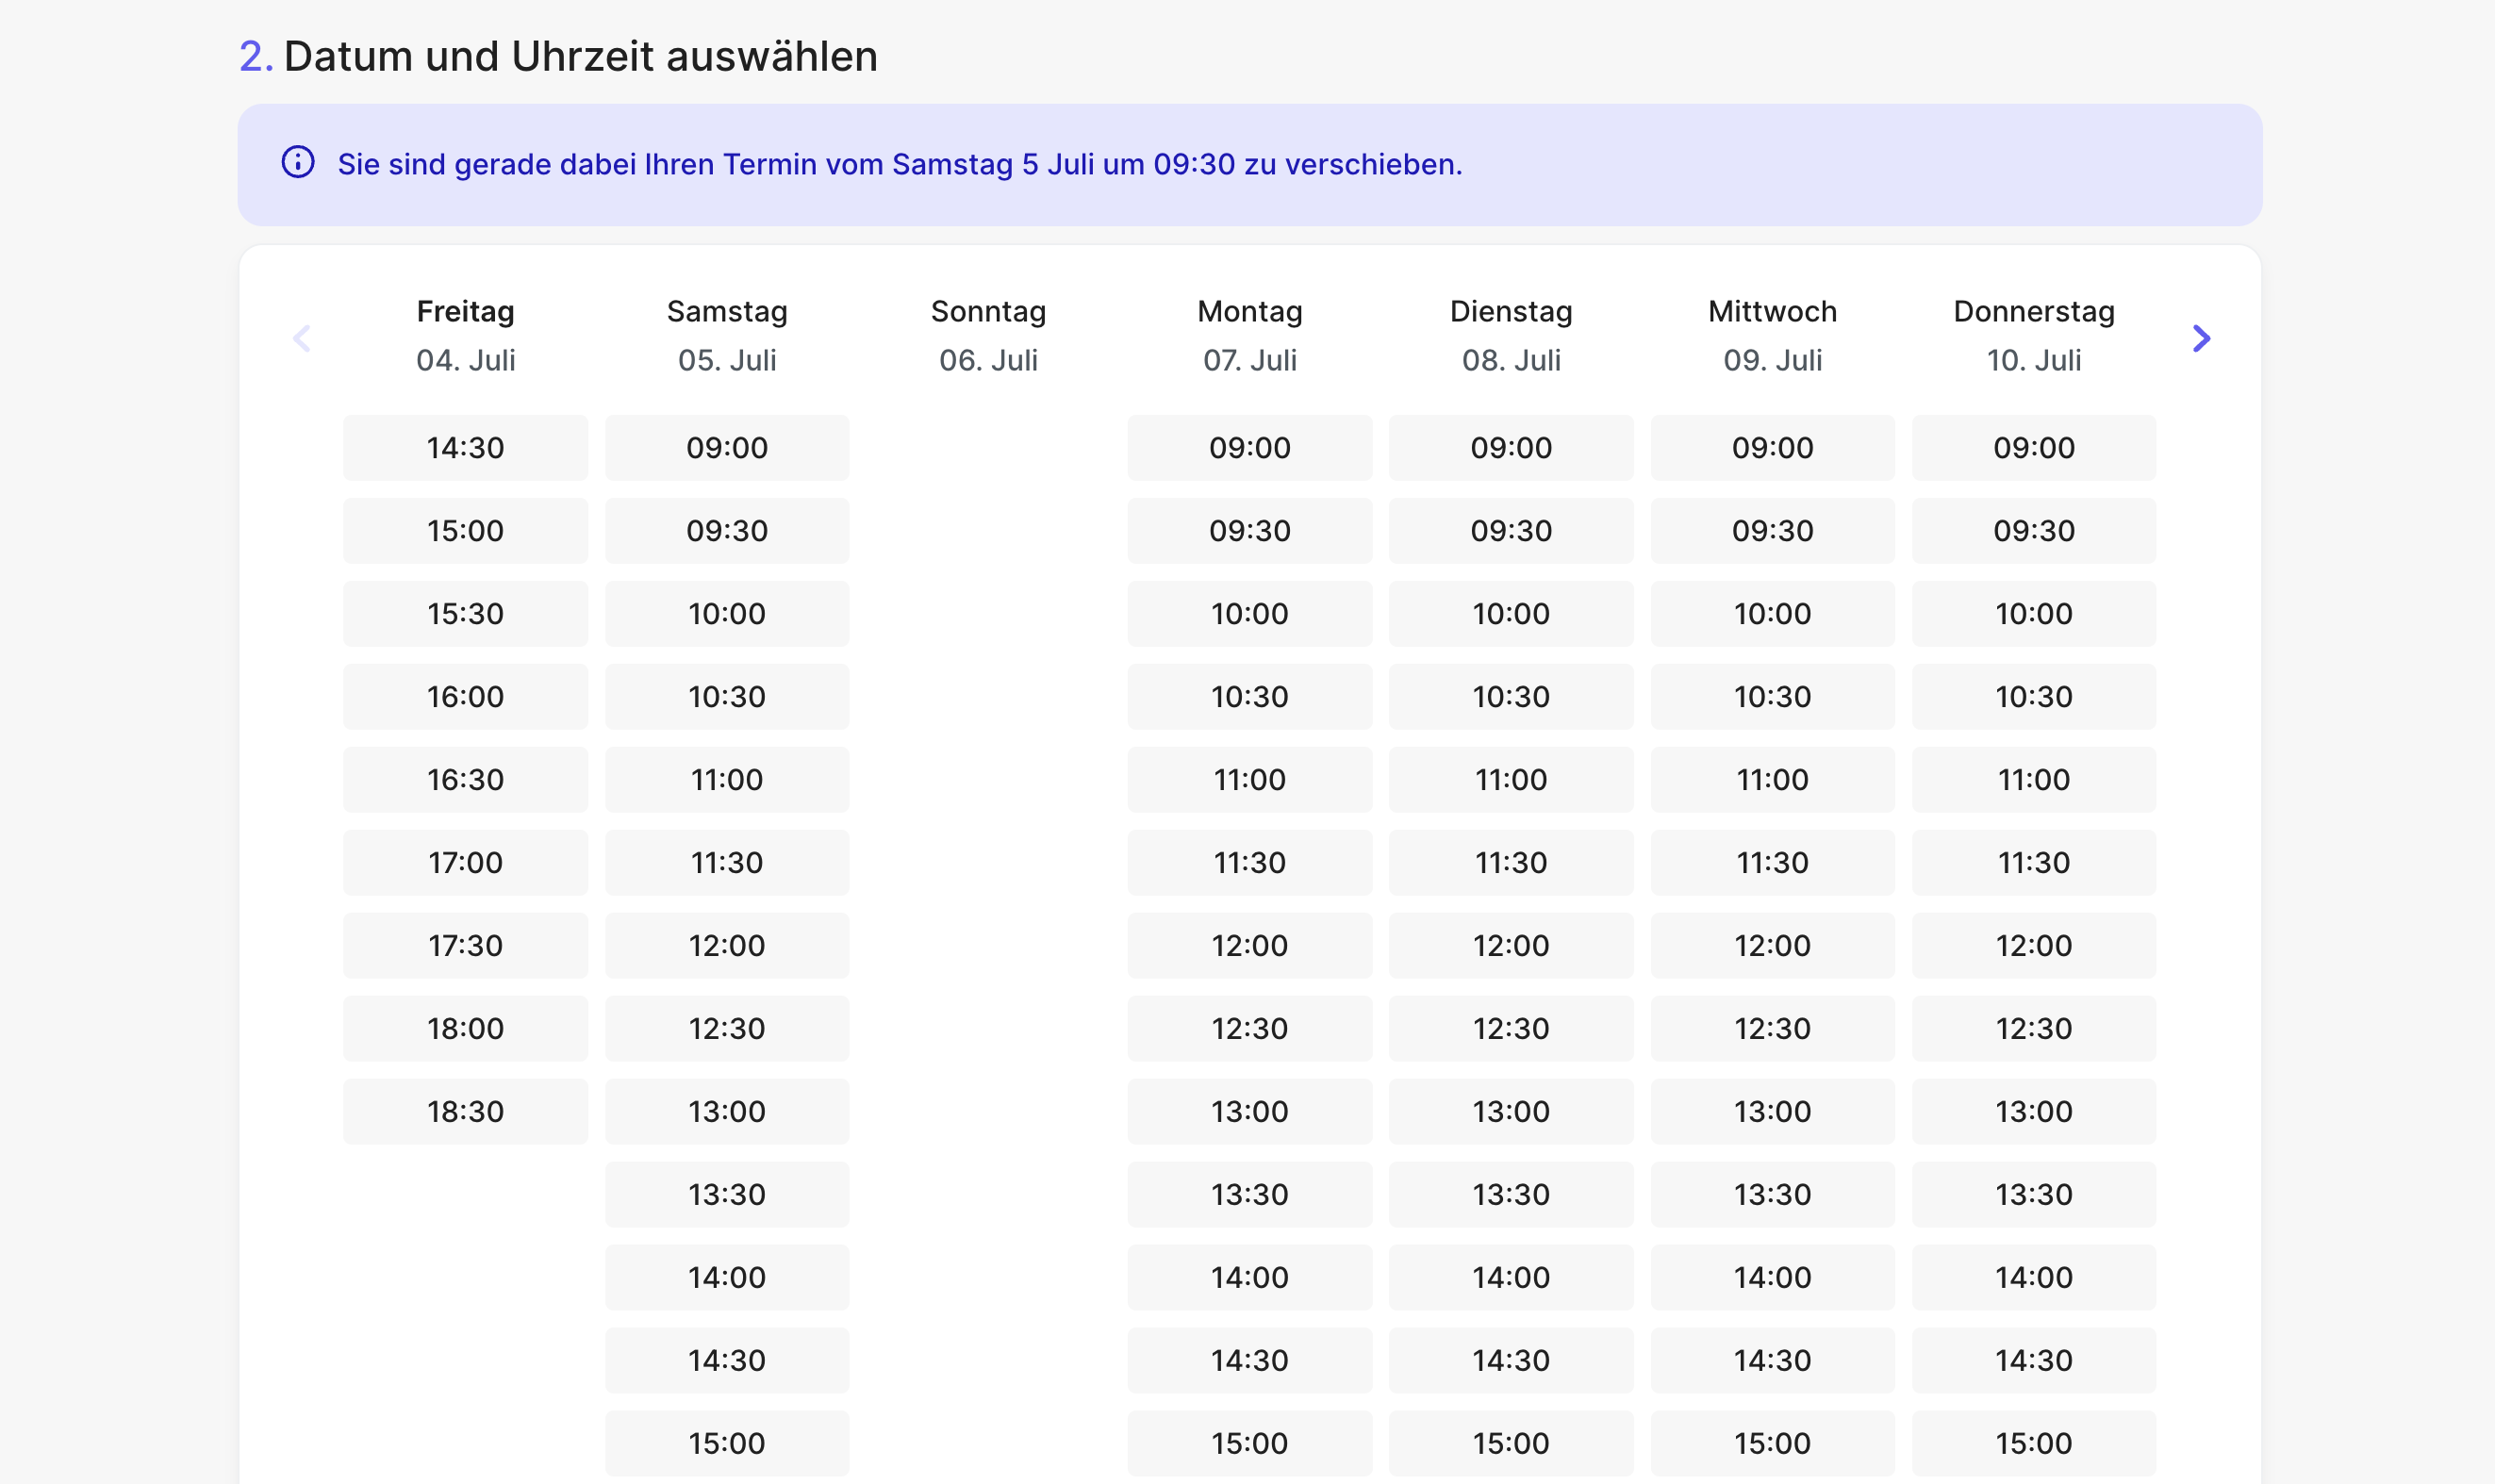Image resolution: width=2495 pixels, height=1484 pixels.
Task: Select 14:00 on Mittwoch 09. Juli
Action: click(x=1773, y=1277)
